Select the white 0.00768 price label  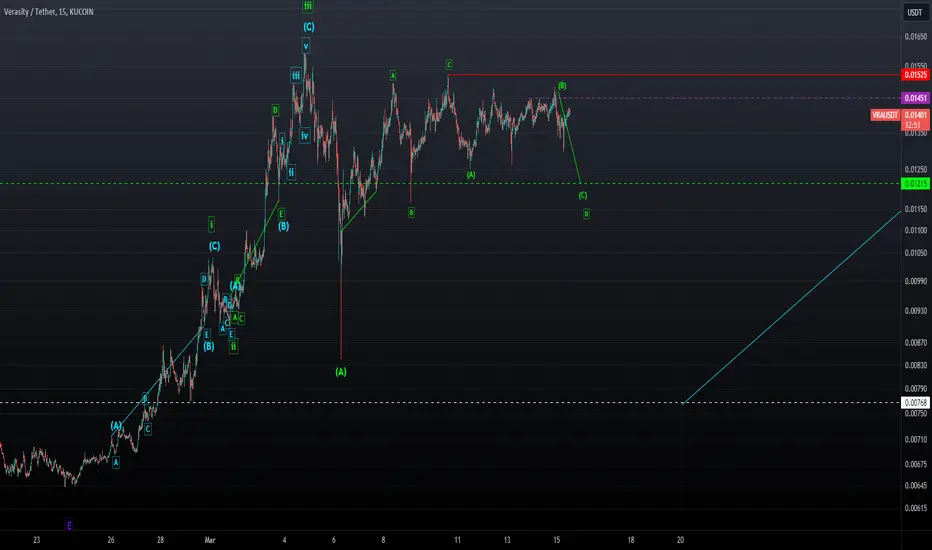(x=915, y=403)
